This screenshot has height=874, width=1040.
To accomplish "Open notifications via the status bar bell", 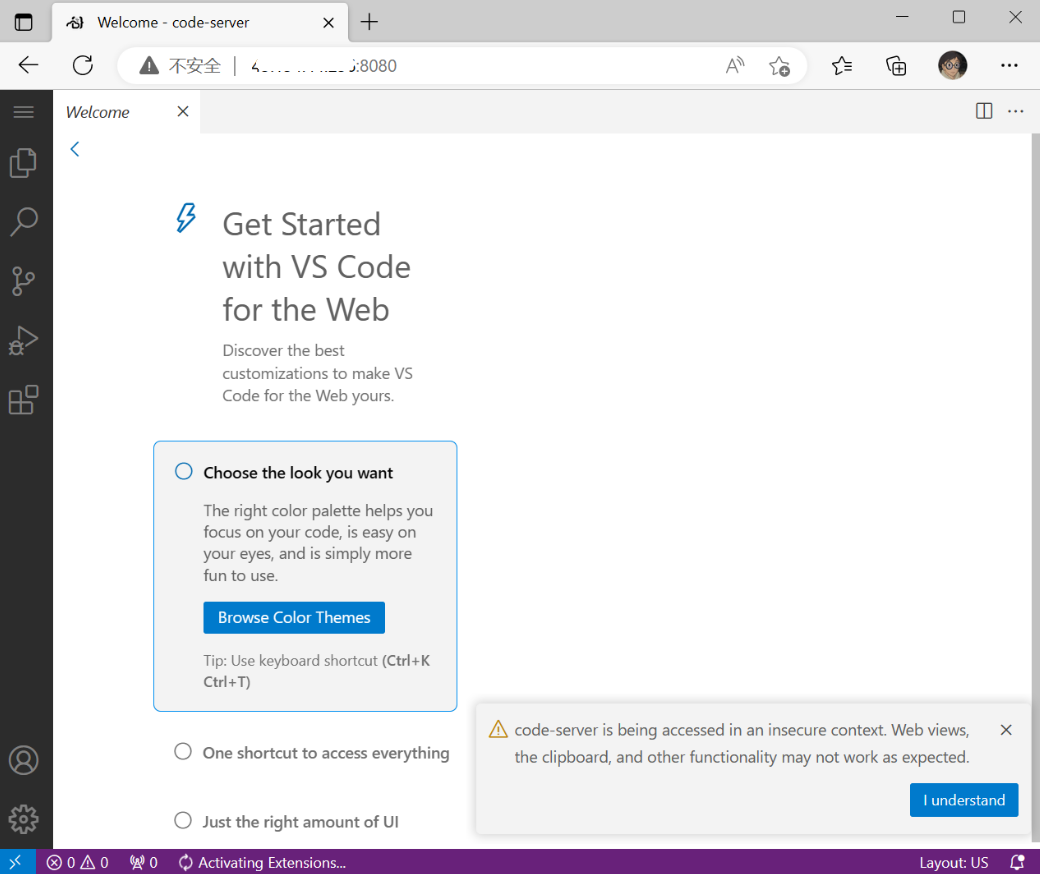I will click(1017, 862).
